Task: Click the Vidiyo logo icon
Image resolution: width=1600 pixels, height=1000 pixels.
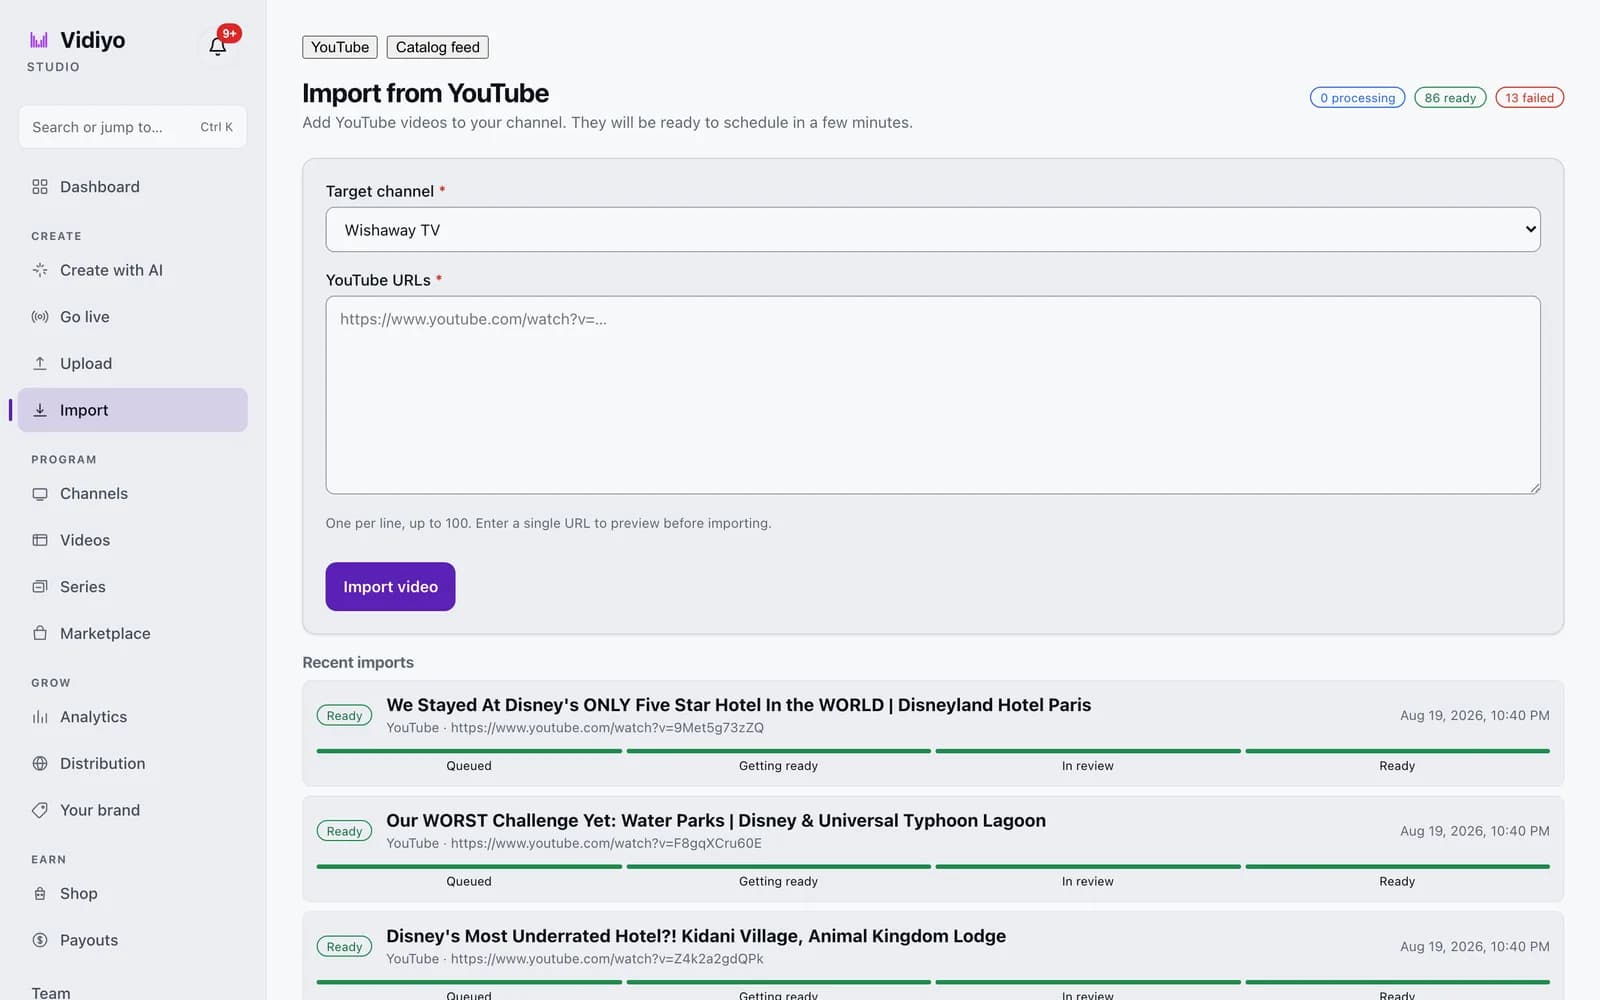Action: [x=39, y=40]
